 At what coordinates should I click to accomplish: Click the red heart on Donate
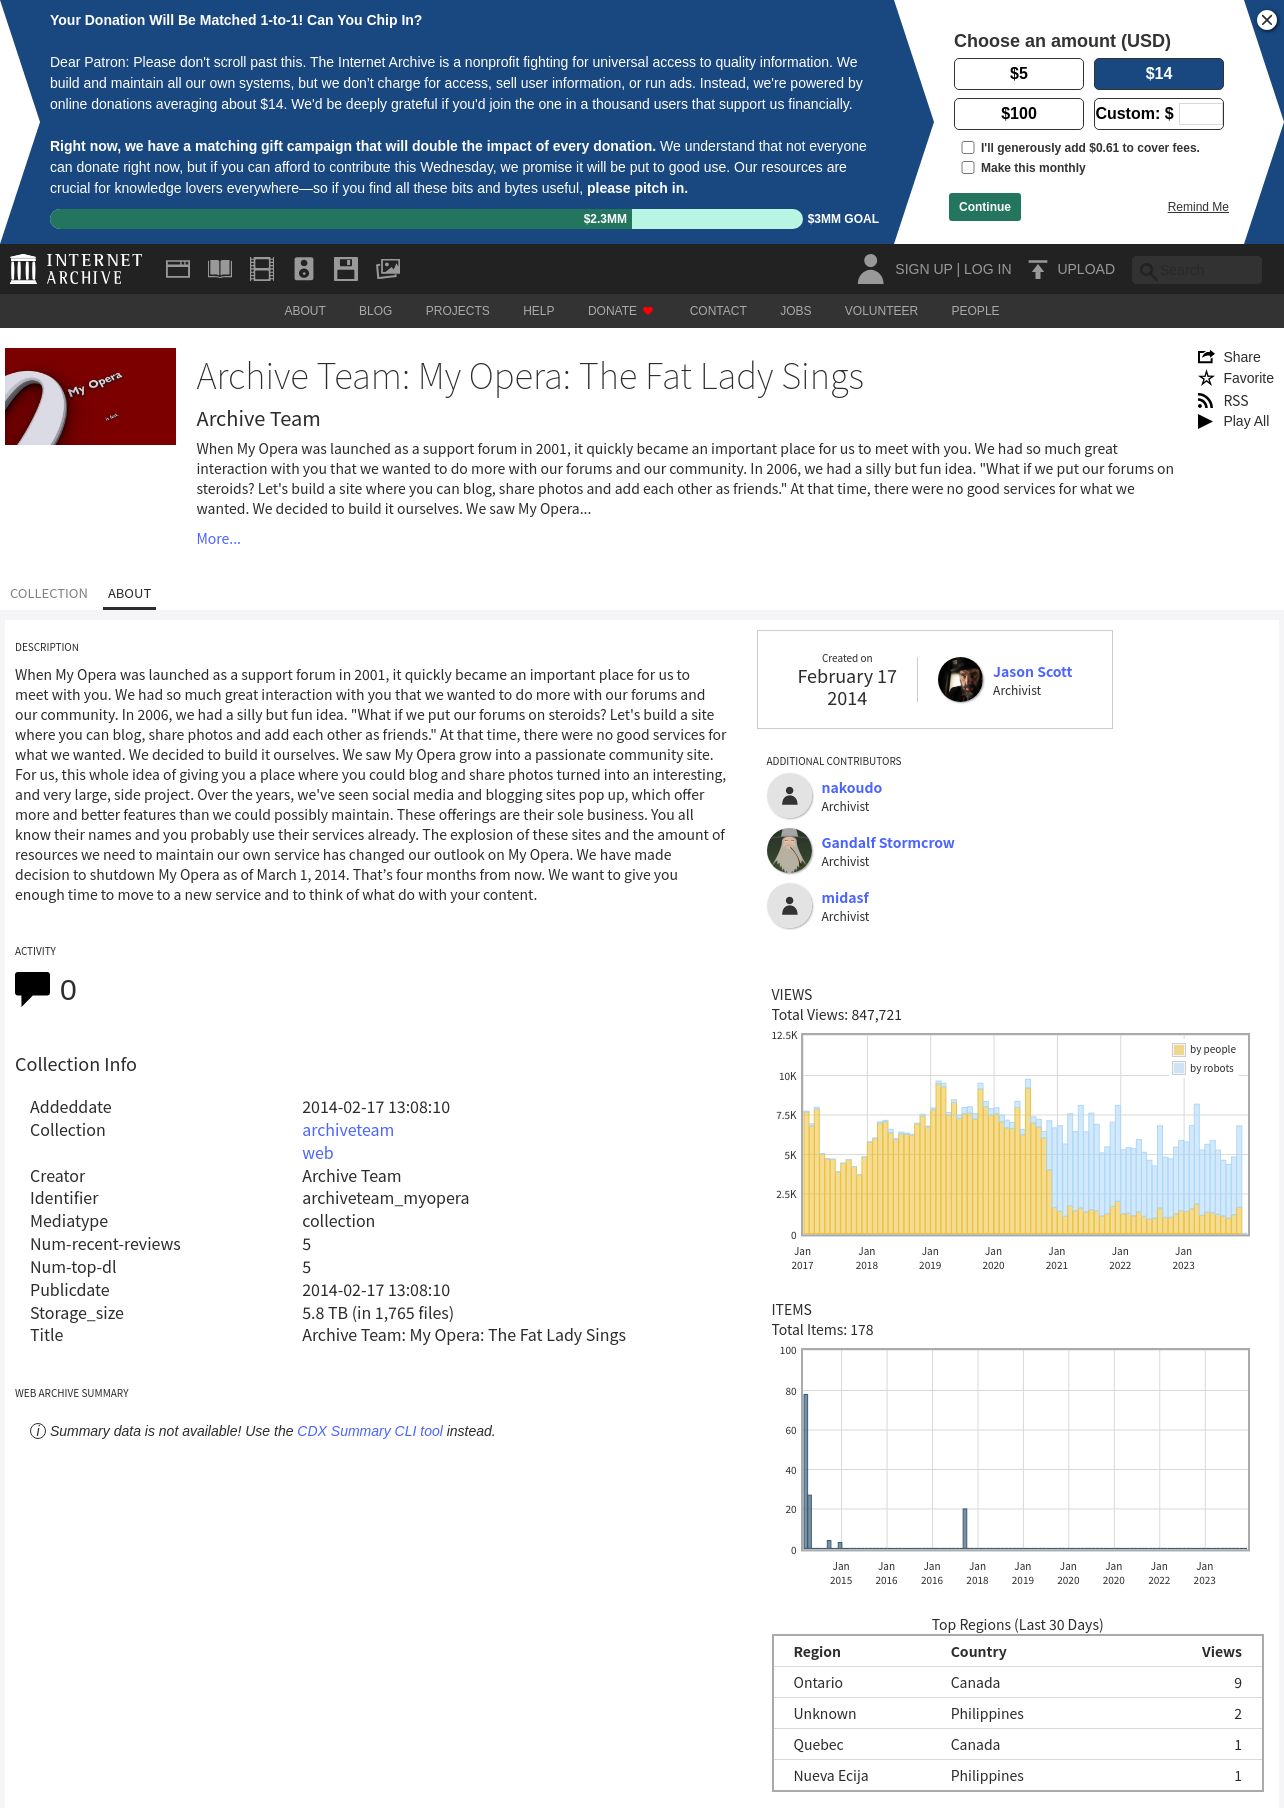coord(648,311)
